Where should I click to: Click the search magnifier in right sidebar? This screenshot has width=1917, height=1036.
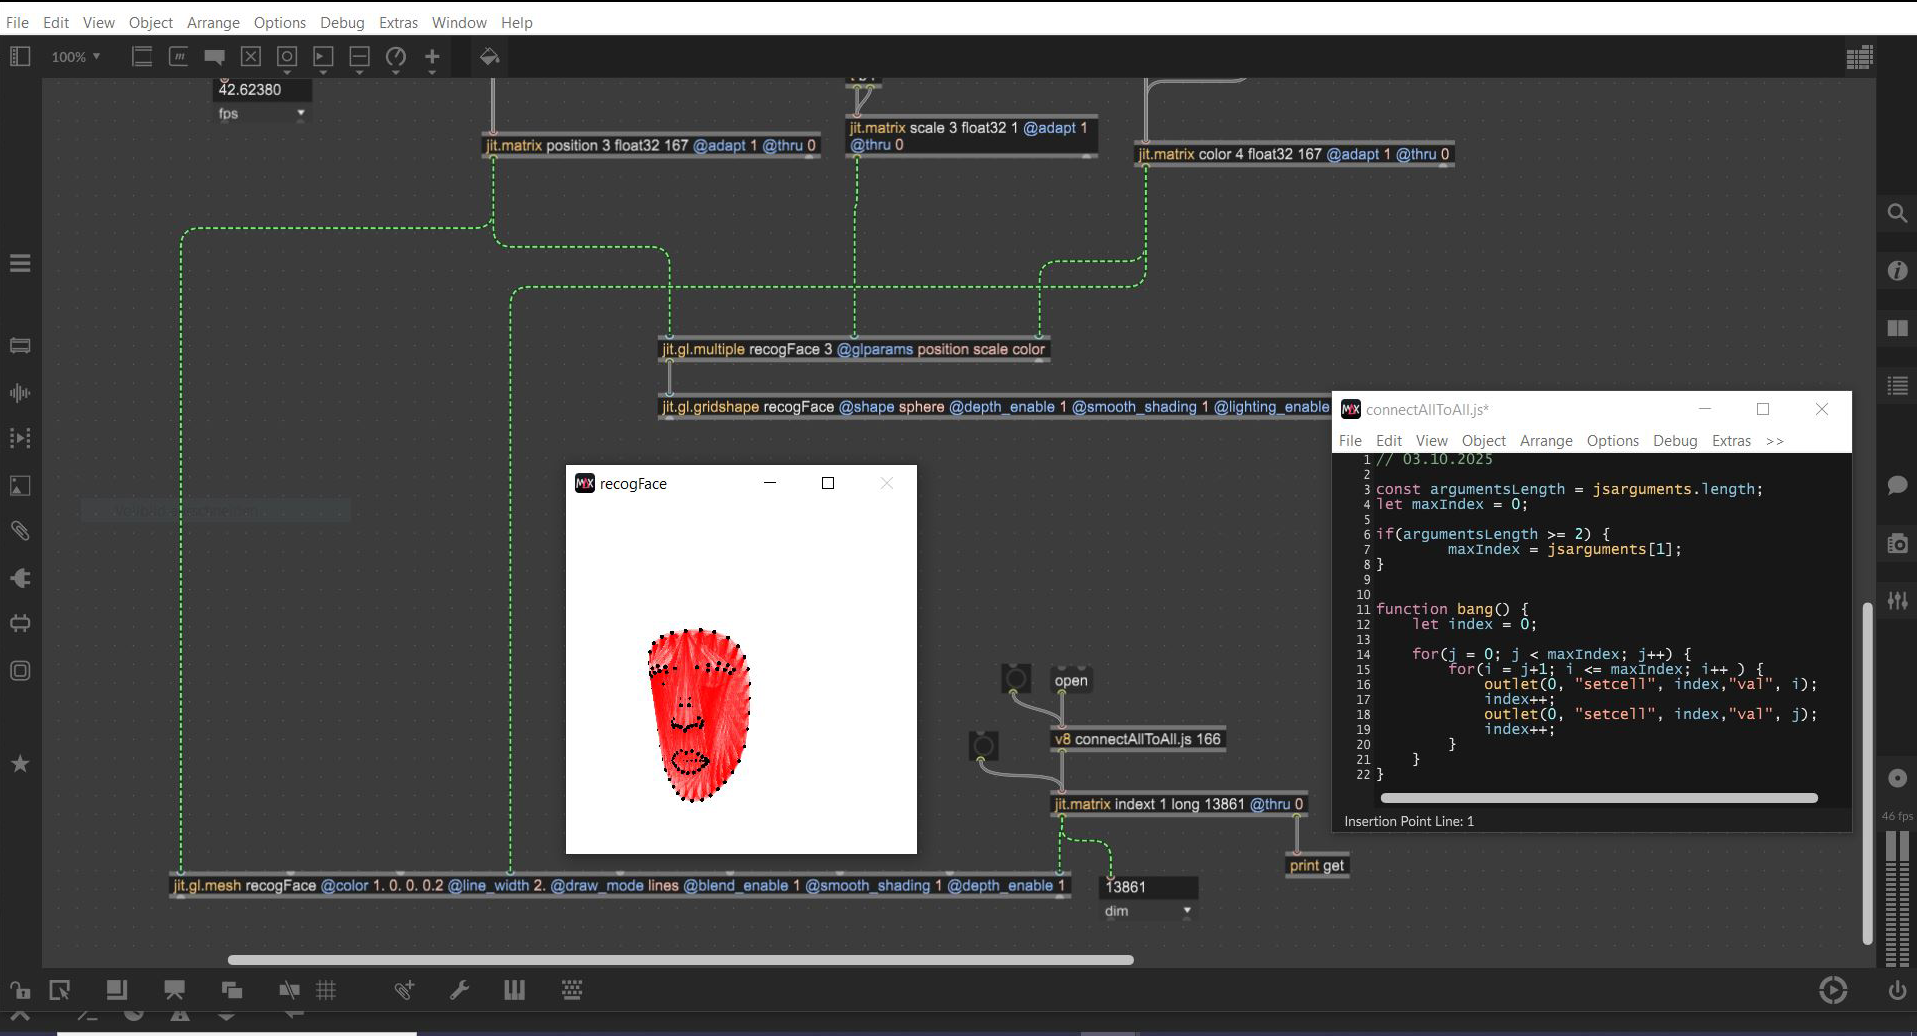(1897, 213)
